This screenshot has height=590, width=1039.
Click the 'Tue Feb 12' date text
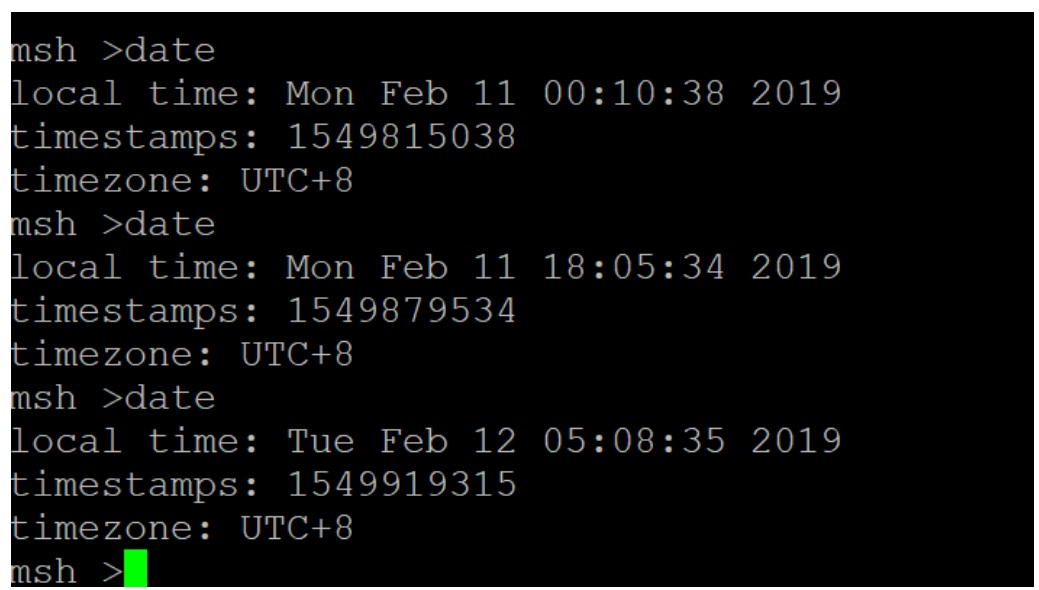[402, 442]
